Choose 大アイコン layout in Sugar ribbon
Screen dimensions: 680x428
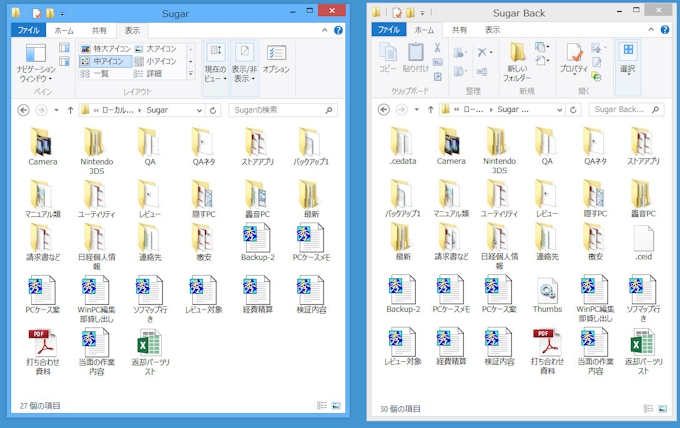point(155,49)
